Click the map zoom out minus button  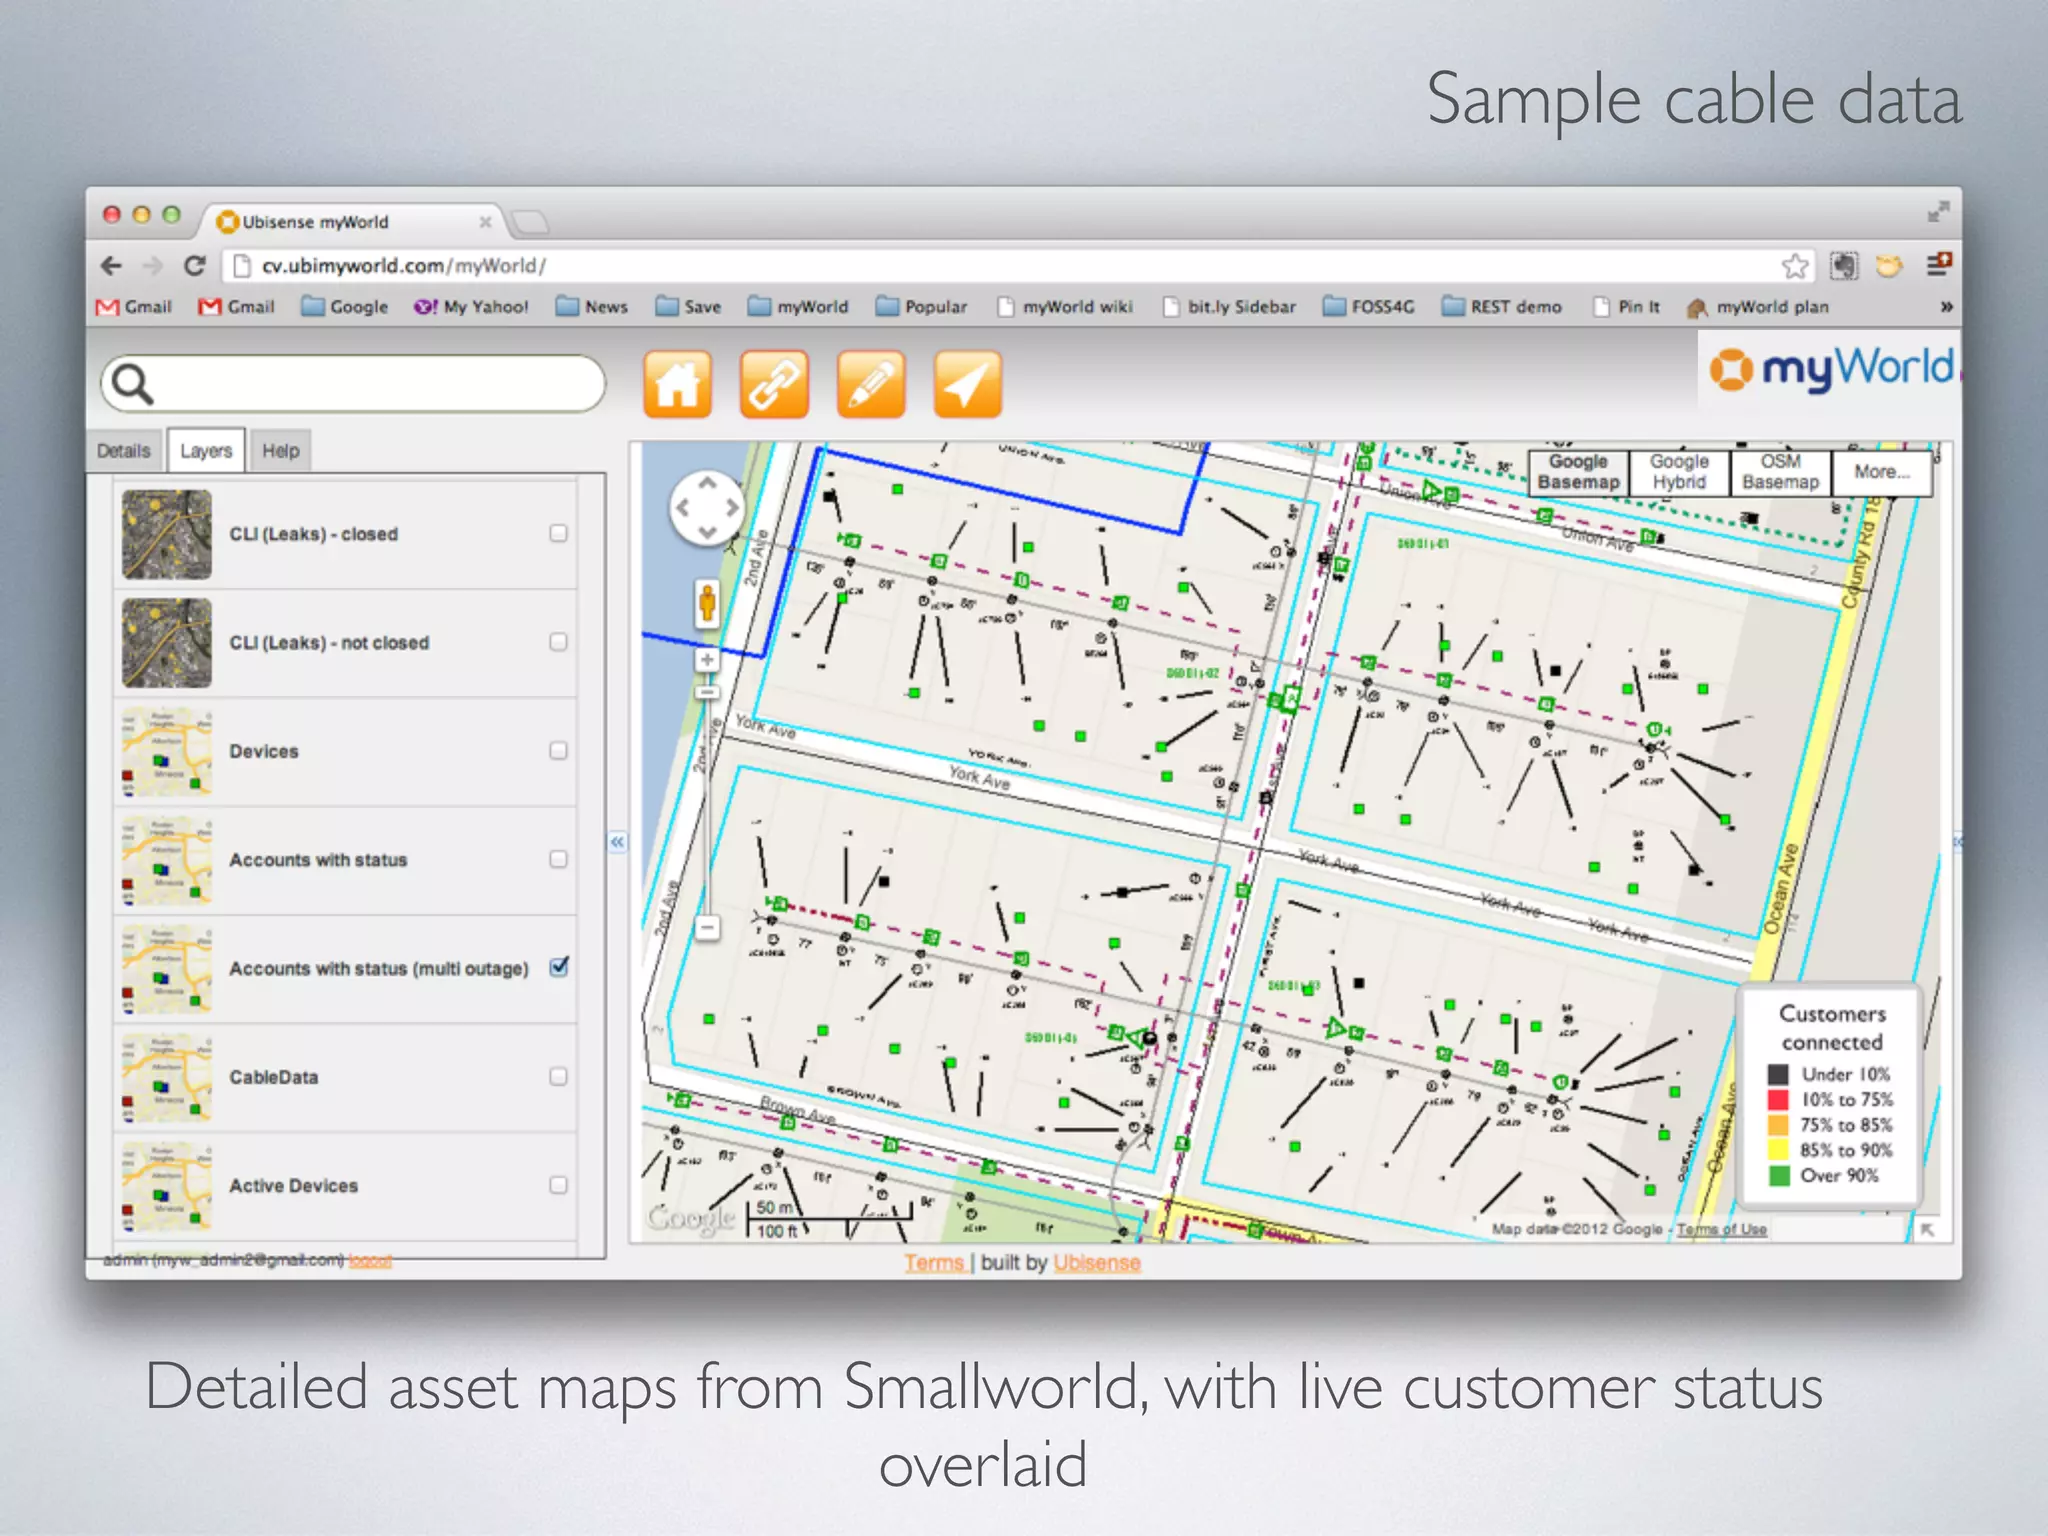click(x=707, y=928)
